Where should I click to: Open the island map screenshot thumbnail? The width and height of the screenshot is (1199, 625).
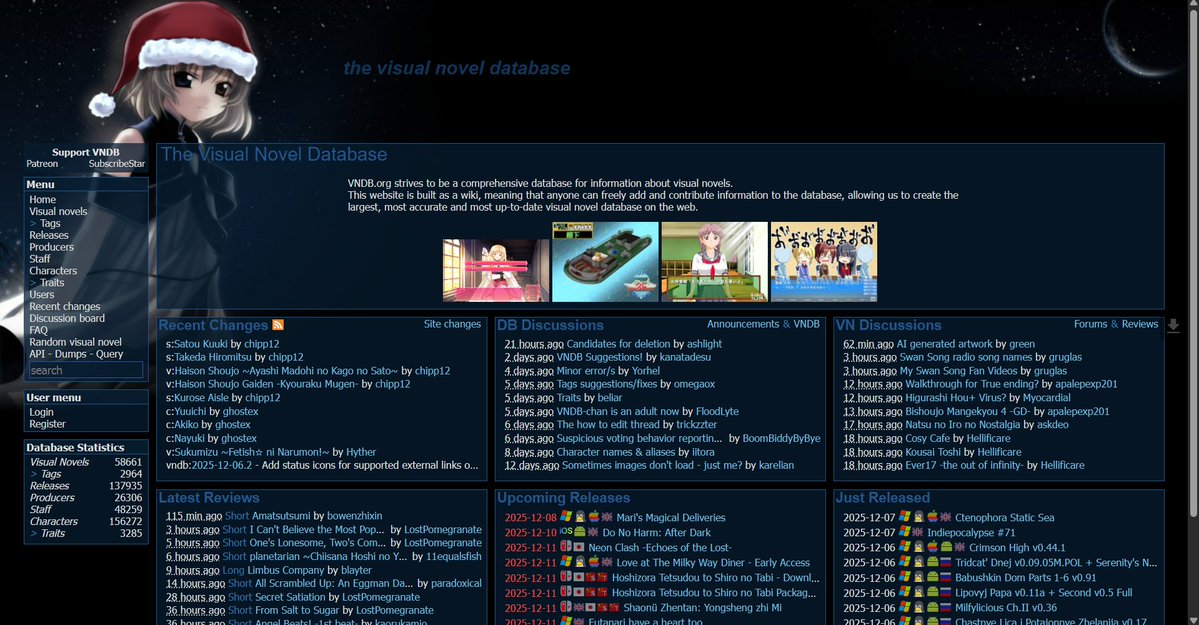605,262
